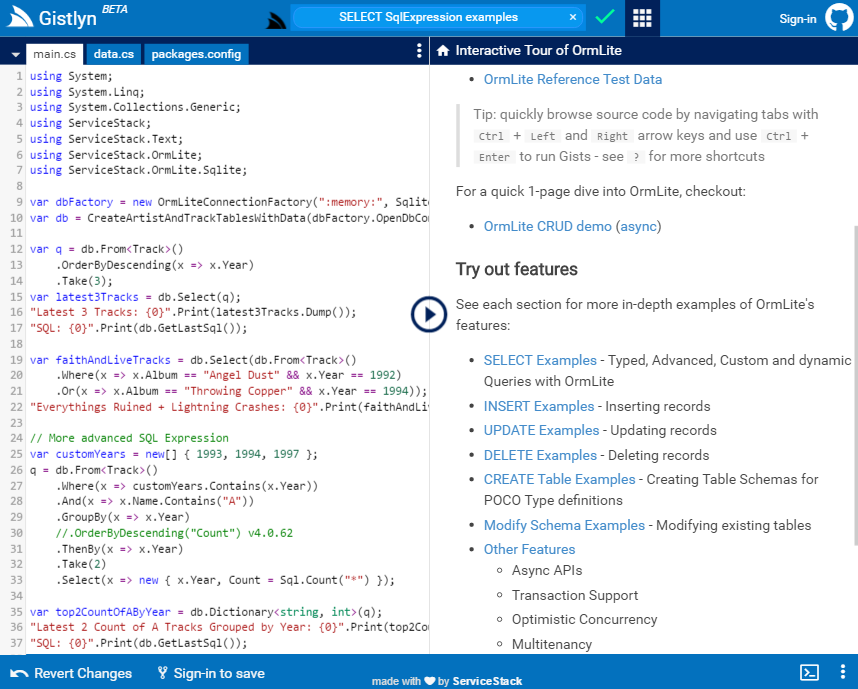Screen dimensions: 858x689
Task: Open OrmLite Reference Test Data link
Action: tap(572, 79)
